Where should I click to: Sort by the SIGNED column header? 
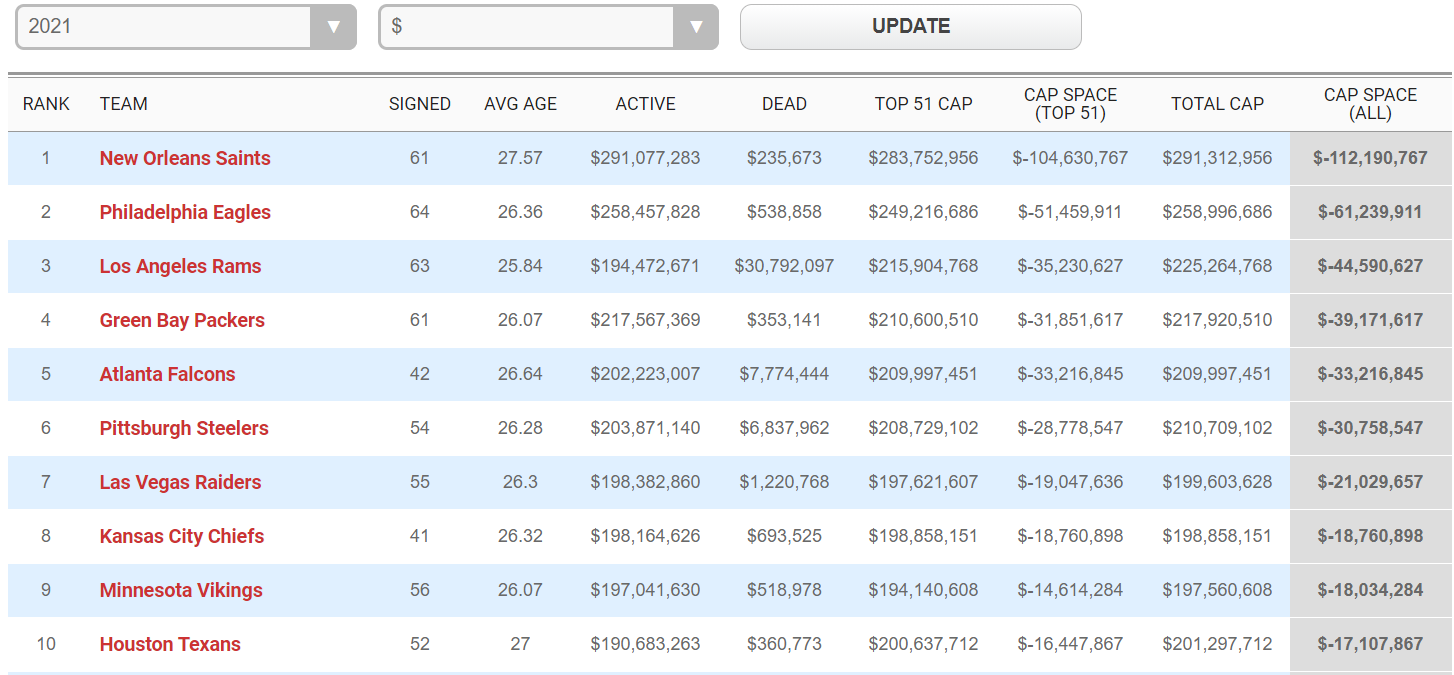pyautogui.click(x=420, y=104)
